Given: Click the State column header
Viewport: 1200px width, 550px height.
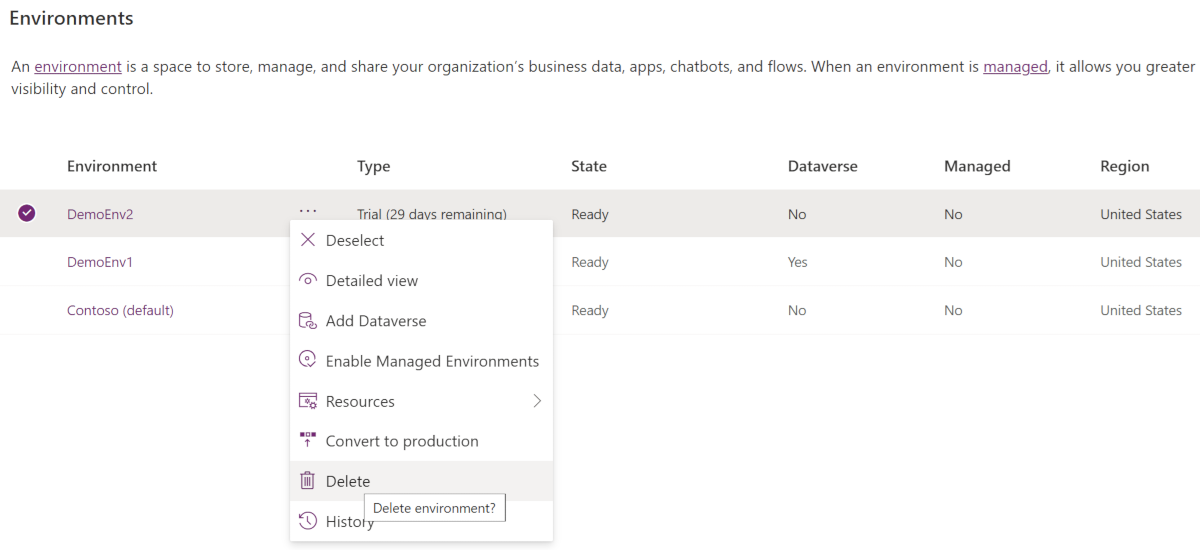Looking at the screenshot, I should 589,166.
